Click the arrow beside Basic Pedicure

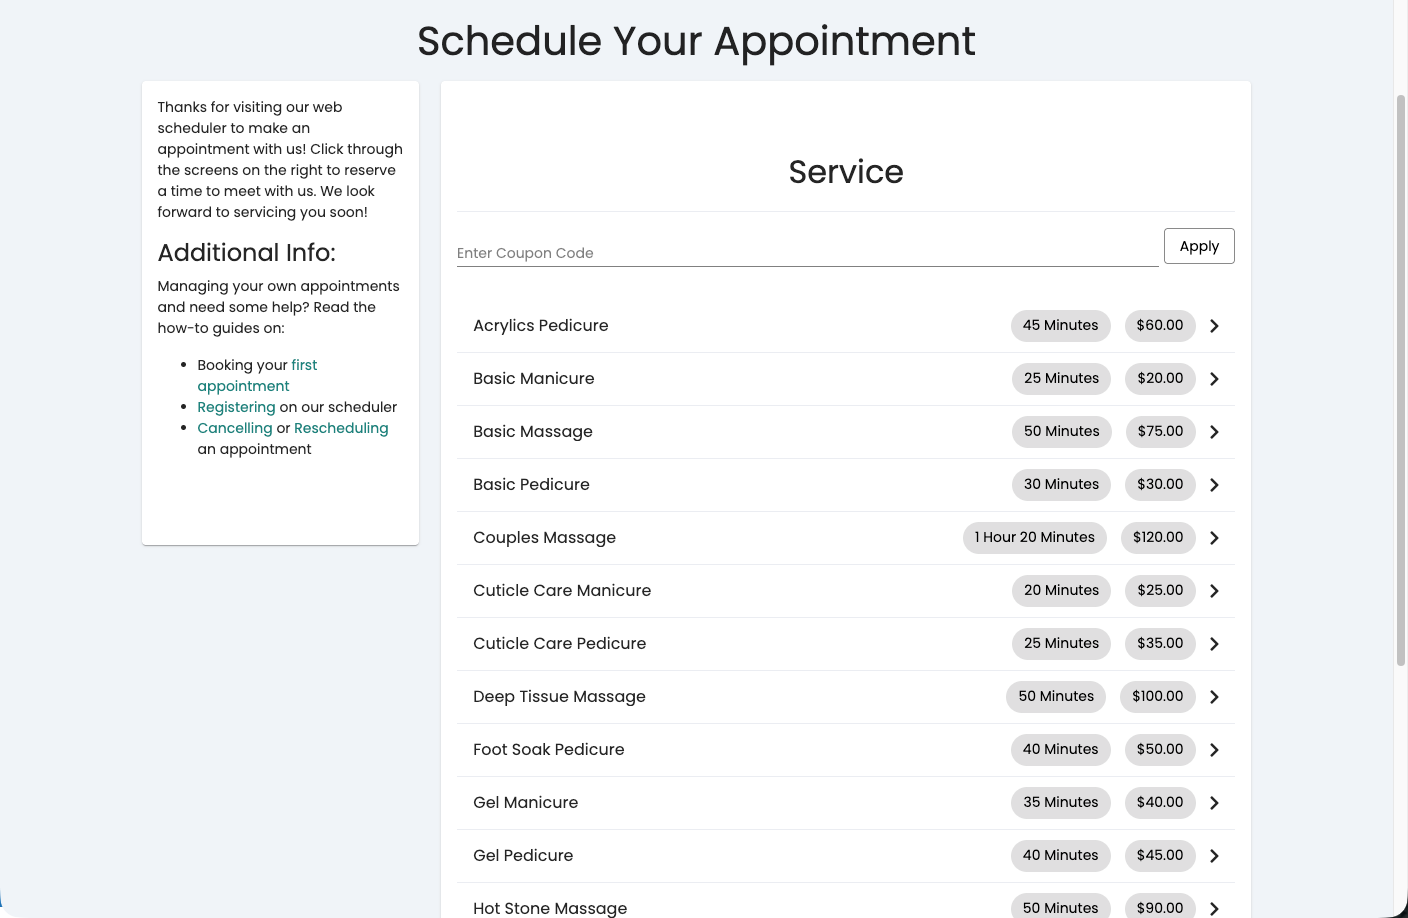1214,485
